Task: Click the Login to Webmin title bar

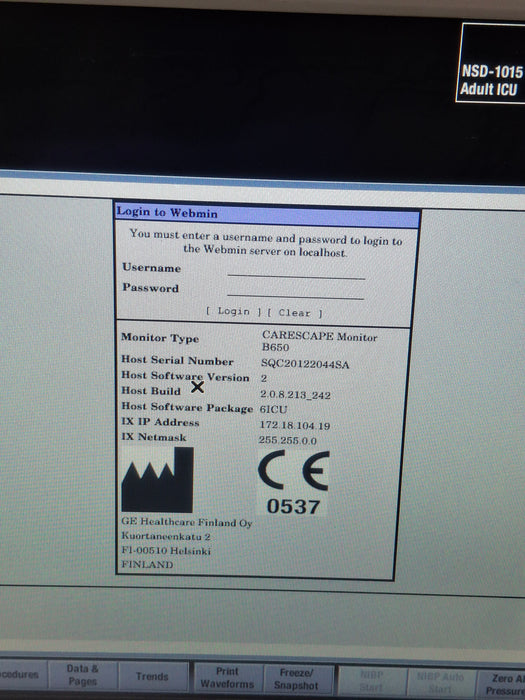Action: pos(267,215)
